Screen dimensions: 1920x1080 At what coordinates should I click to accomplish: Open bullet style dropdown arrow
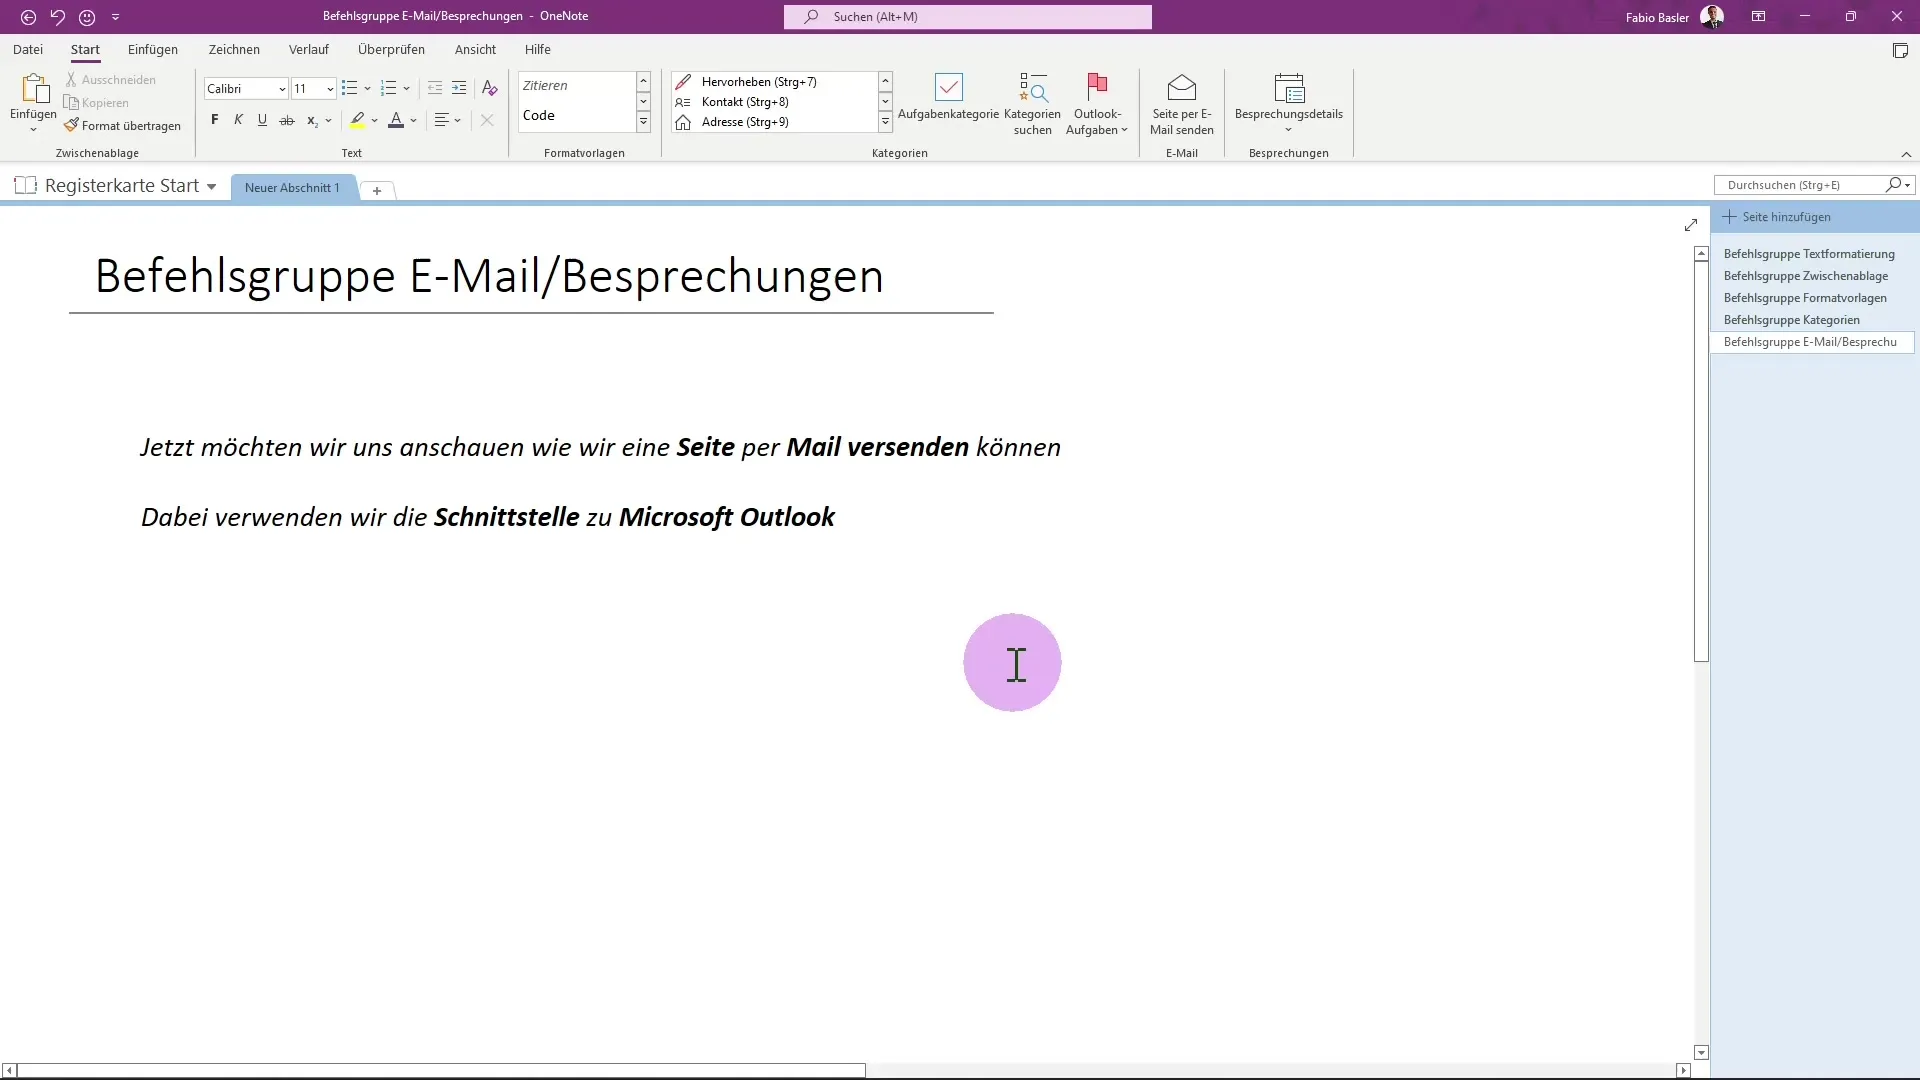click(367, 88)
